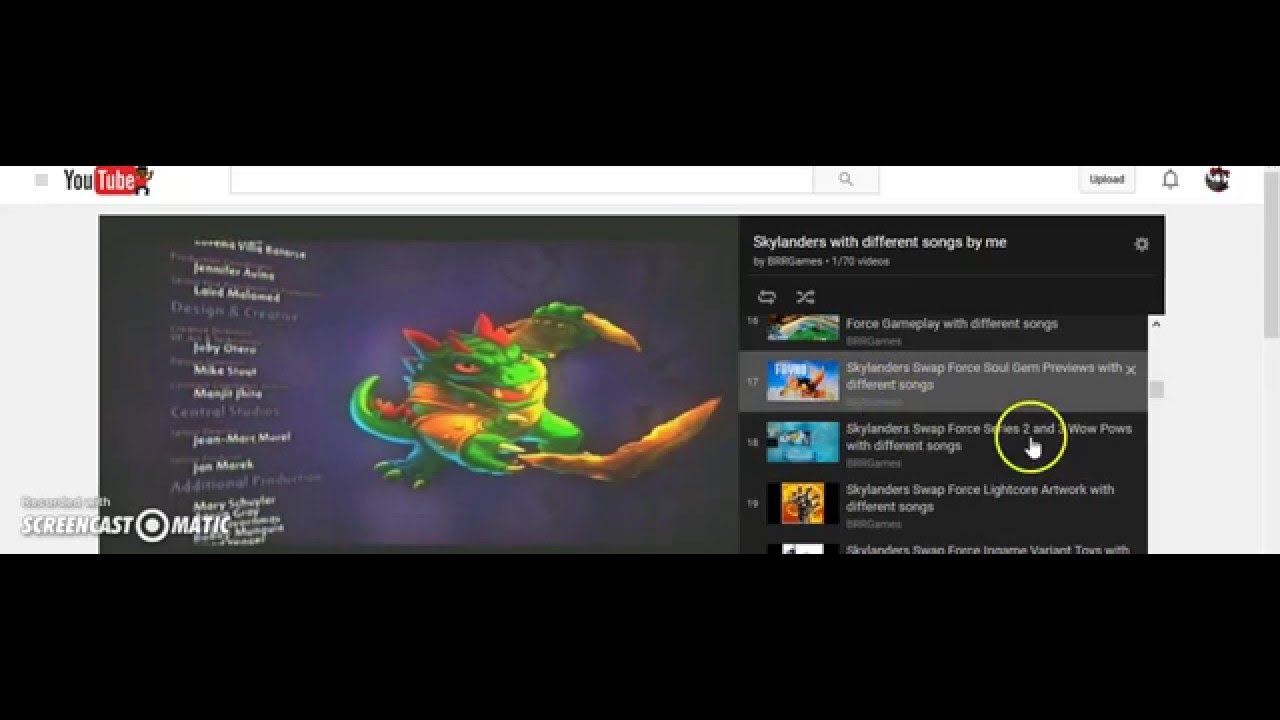Toggle playlist repeat (loop) icon
Image resolution: width=1280 pixels, height=720 pixels.
click(x=767, y=297)
